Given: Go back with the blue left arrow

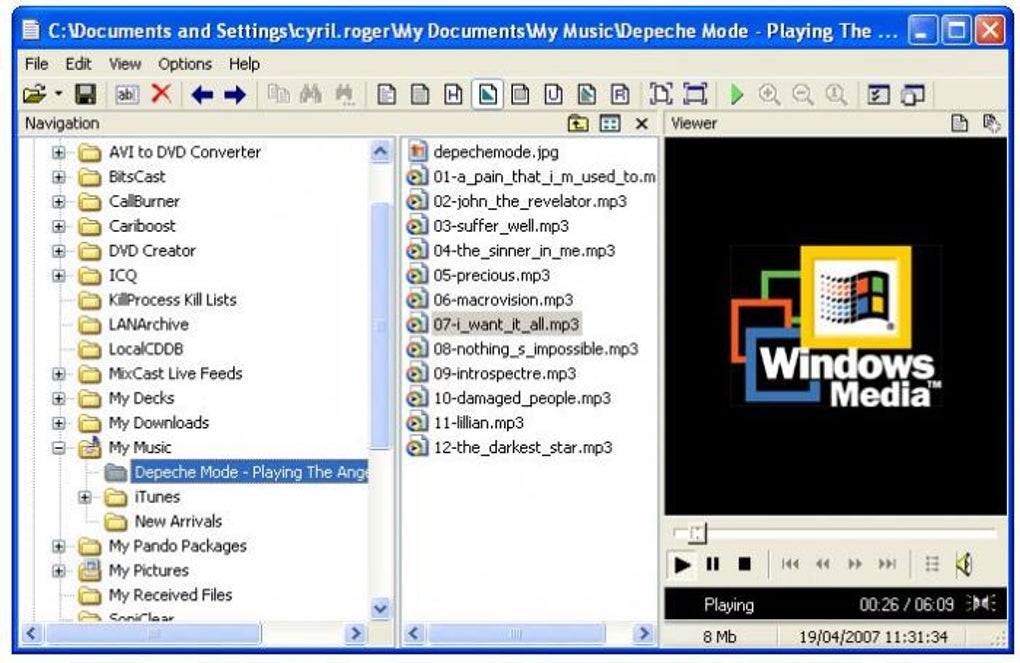Looking at the screenshot, I should pyautogui.click(x=202, y=95).
